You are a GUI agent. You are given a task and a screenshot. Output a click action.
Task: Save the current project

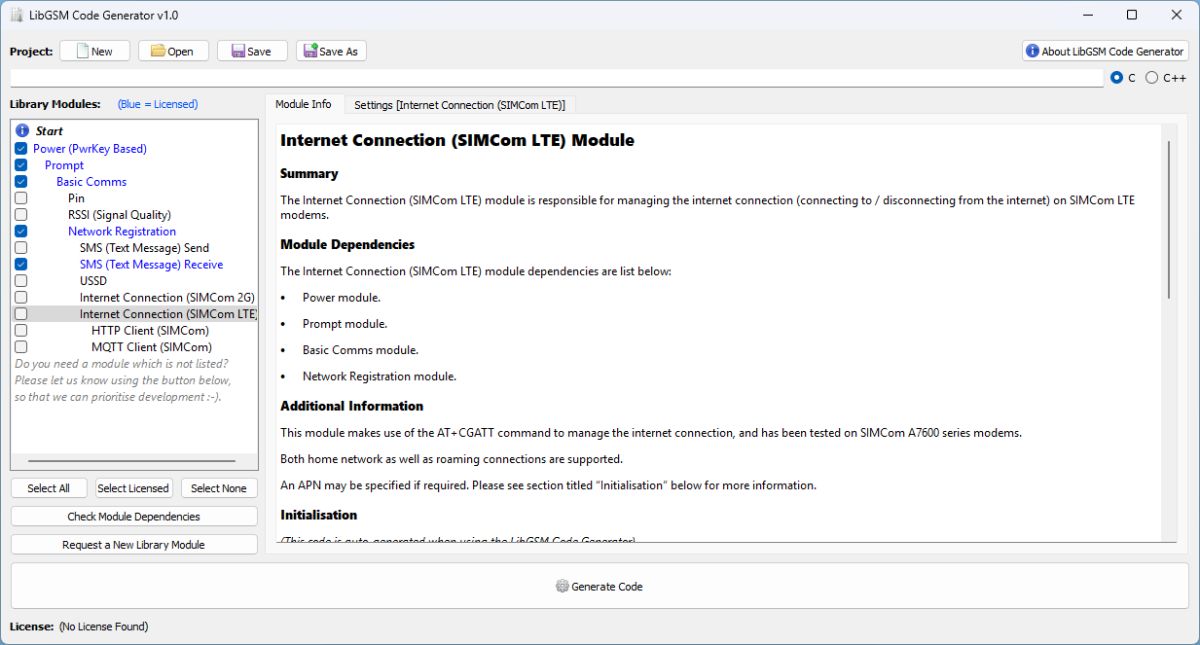coord(252,51)
